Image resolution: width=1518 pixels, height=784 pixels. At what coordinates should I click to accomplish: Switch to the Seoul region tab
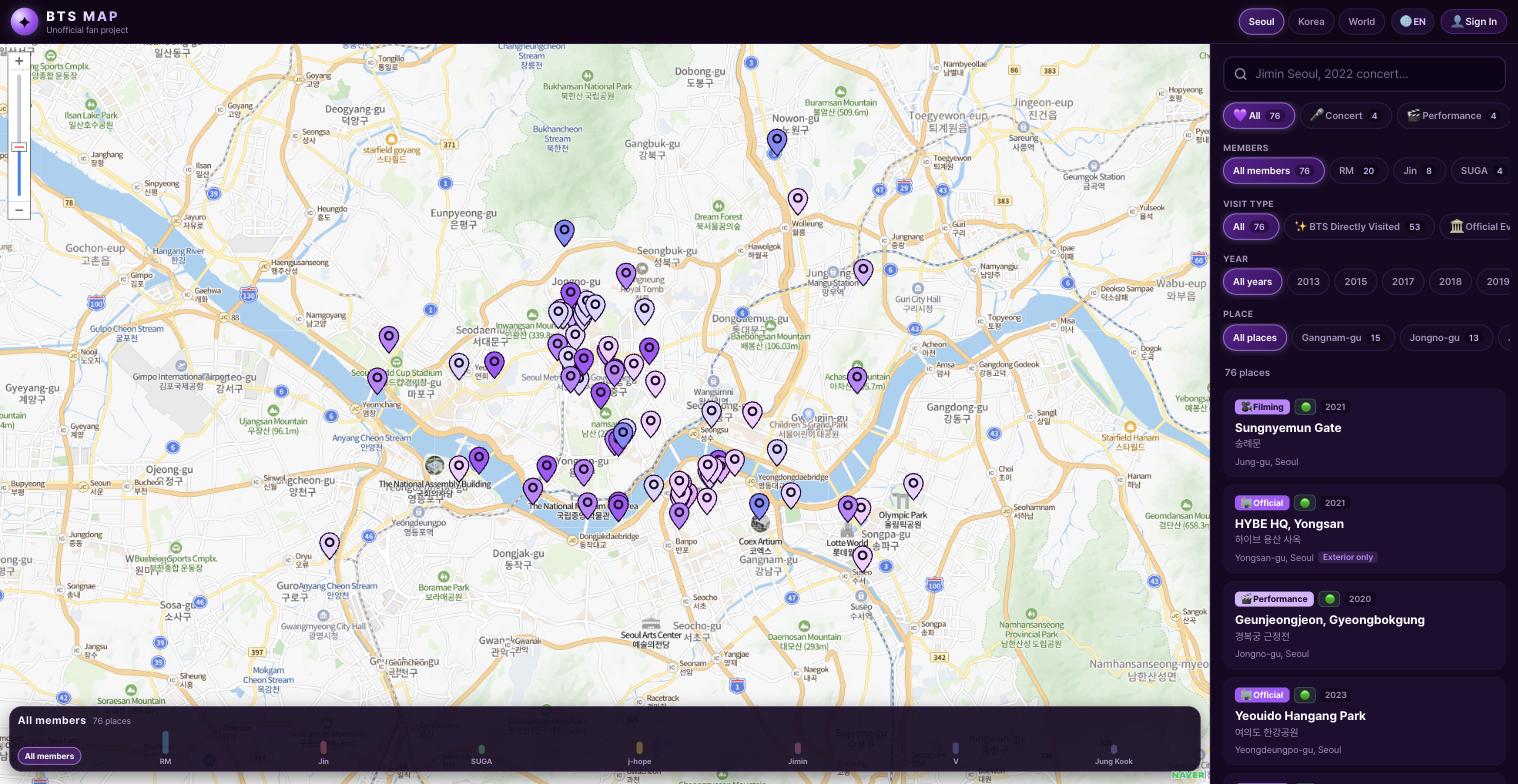tap(1261, 21)
